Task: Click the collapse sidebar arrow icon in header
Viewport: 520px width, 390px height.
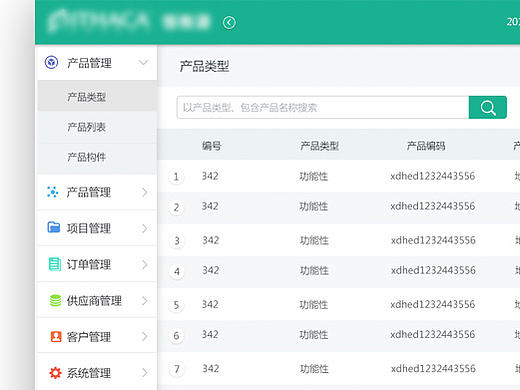Action: pyautogui.click(x=229, y=23)
